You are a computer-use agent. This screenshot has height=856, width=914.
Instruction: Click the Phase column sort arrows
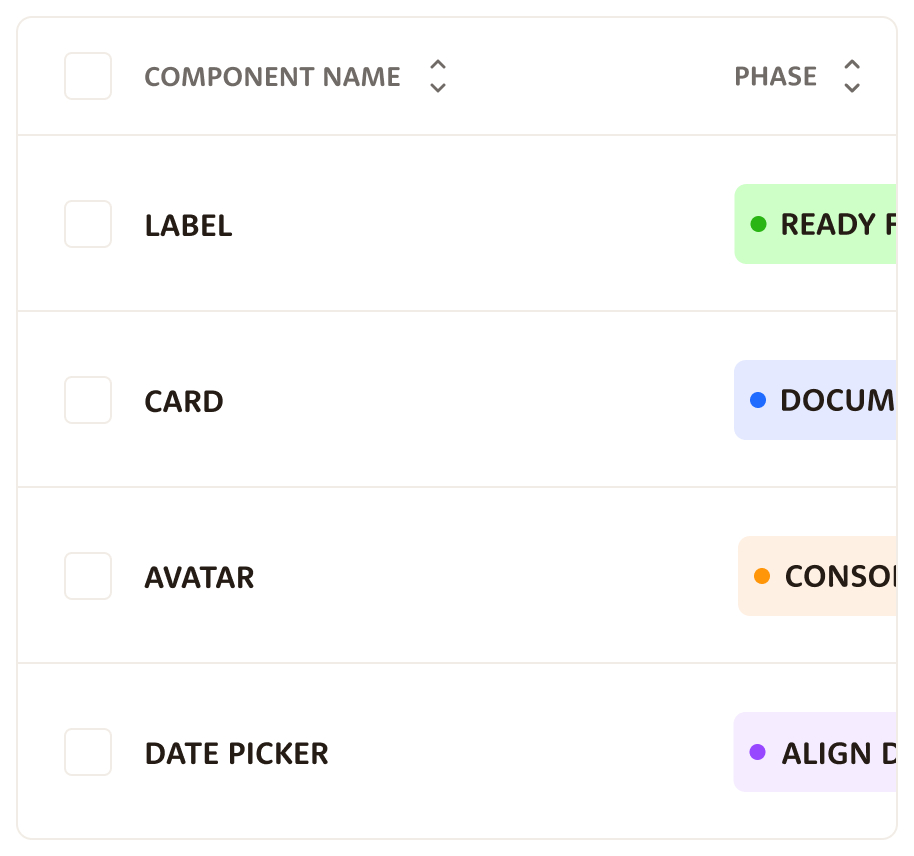[x=851, y=76]
